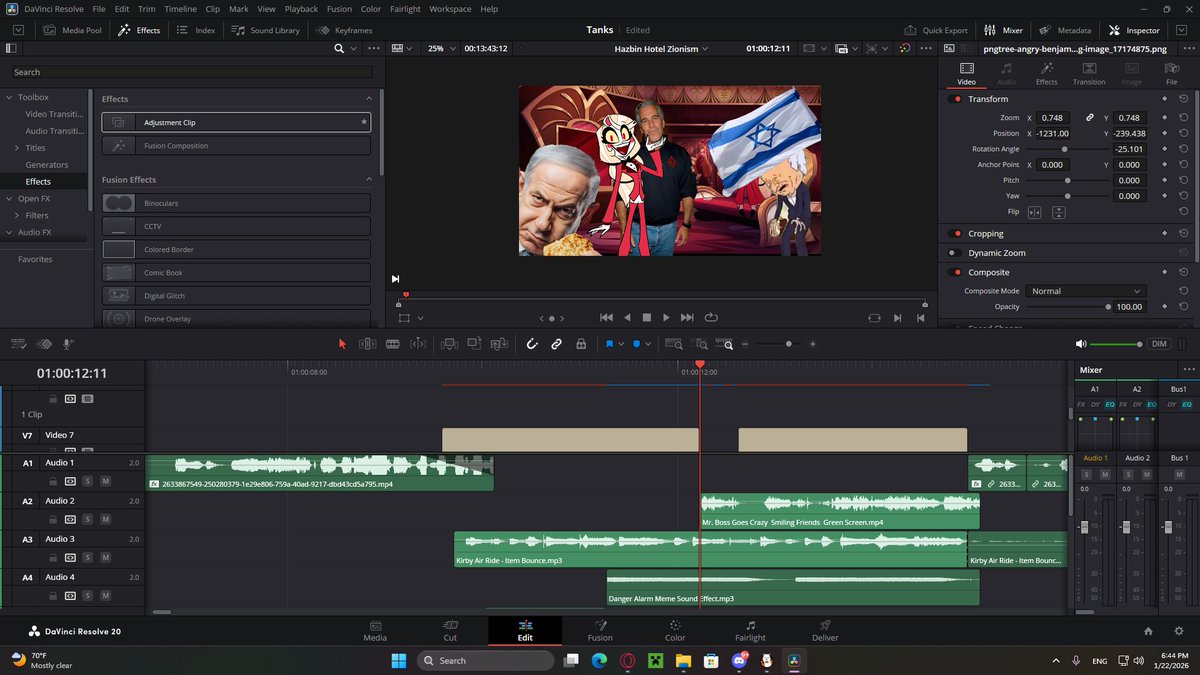This screenshot has width=1200, height=675.
Task: Click the Position Lock padlock icon
Action: pyautogui.click(x=581, y=344)
